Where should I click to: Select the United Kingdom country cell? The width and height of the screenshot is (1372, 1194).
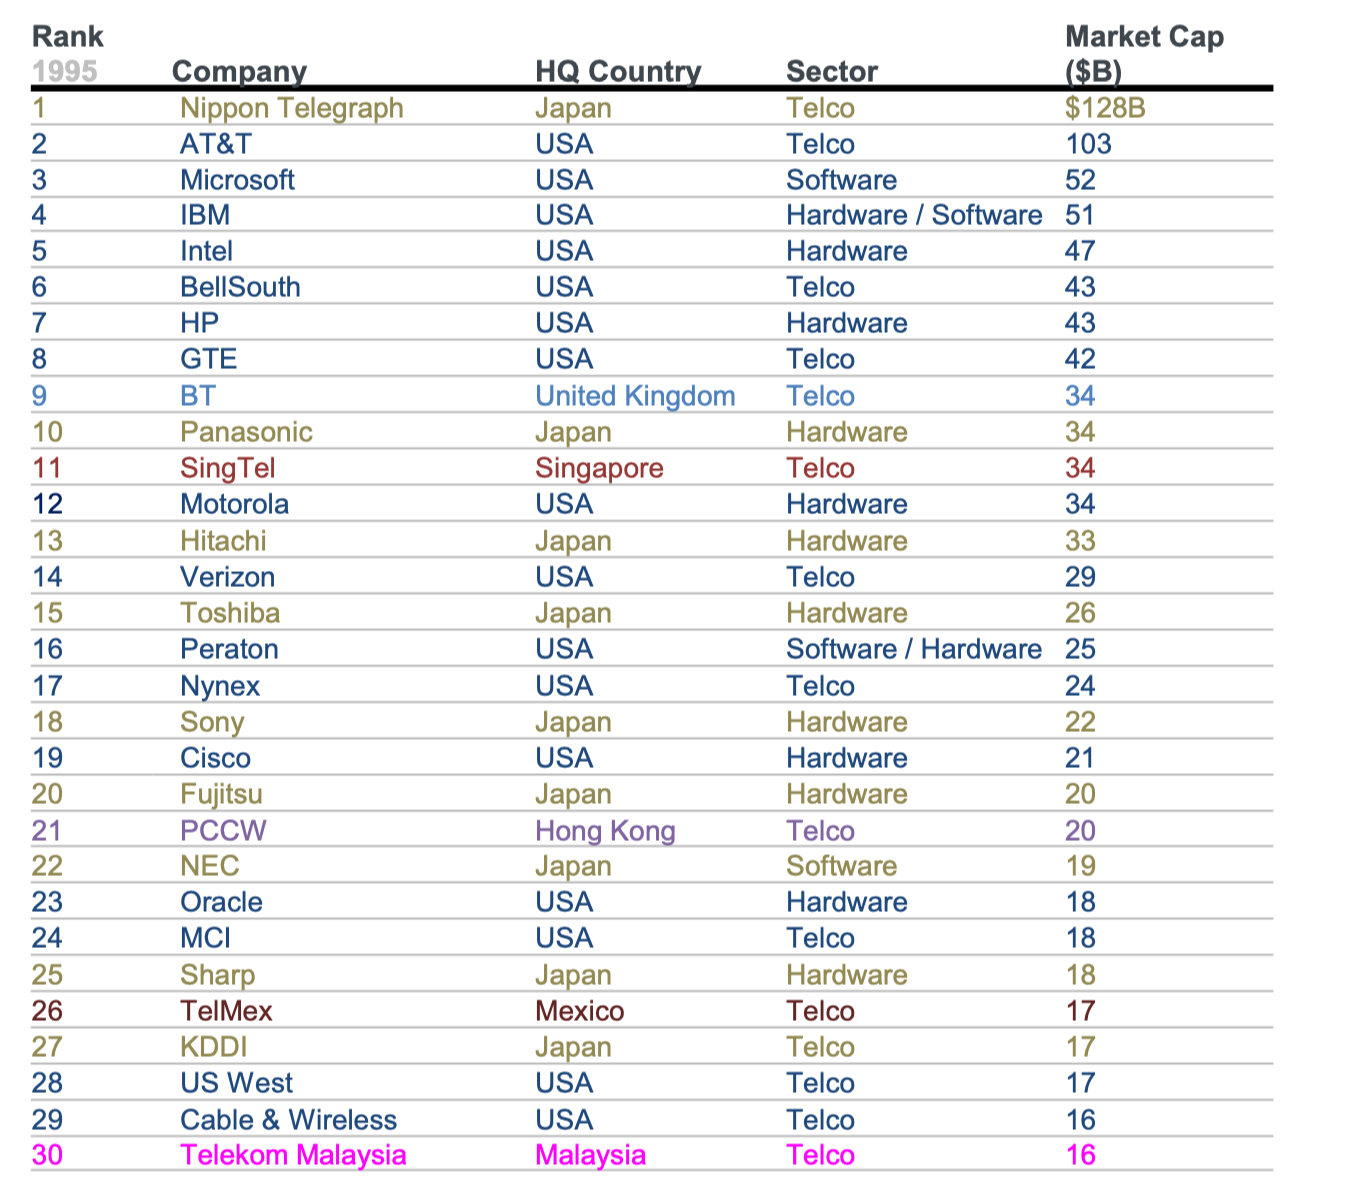point(635,396)
